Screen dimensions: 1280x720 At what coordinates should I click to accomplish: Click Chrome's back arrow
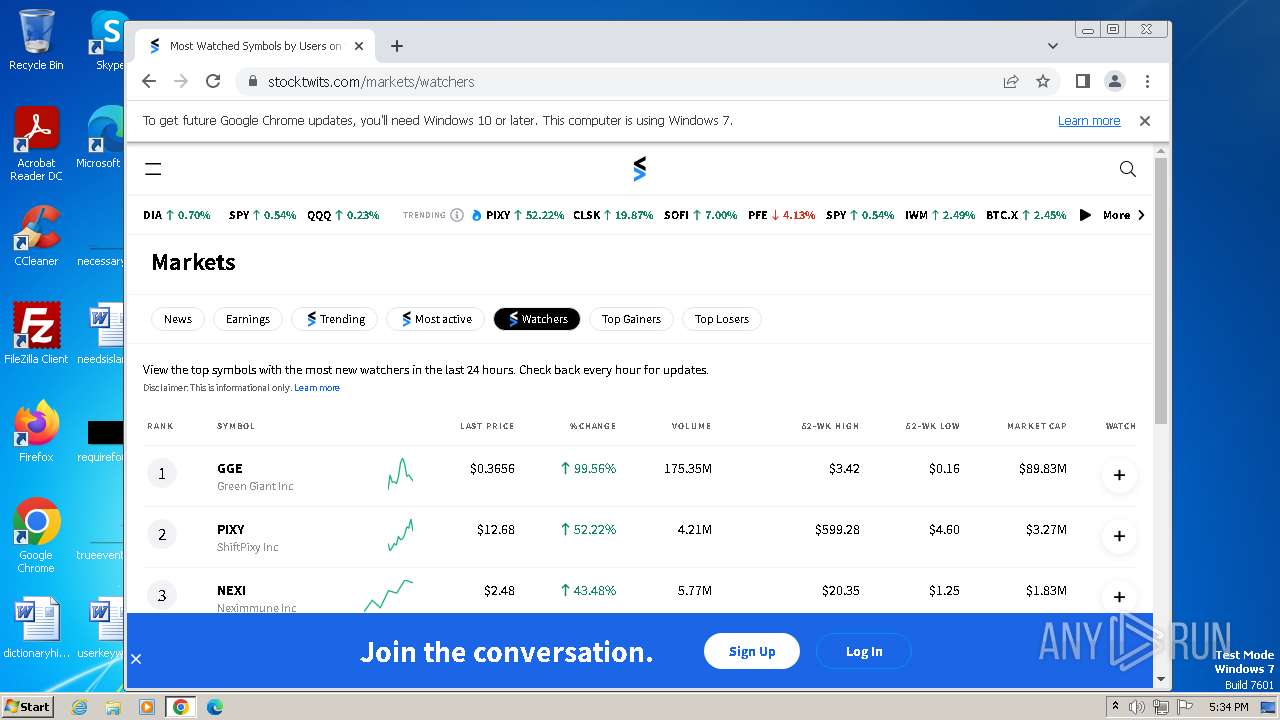[149, 82]
